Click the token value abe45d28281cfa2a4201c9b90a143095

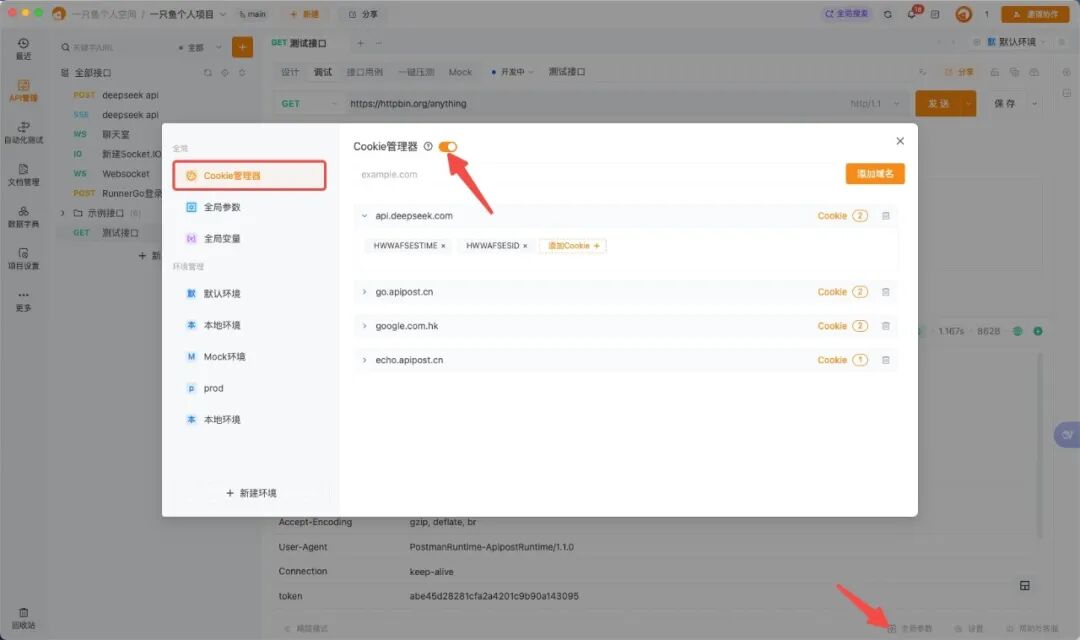tap(494, 596)
